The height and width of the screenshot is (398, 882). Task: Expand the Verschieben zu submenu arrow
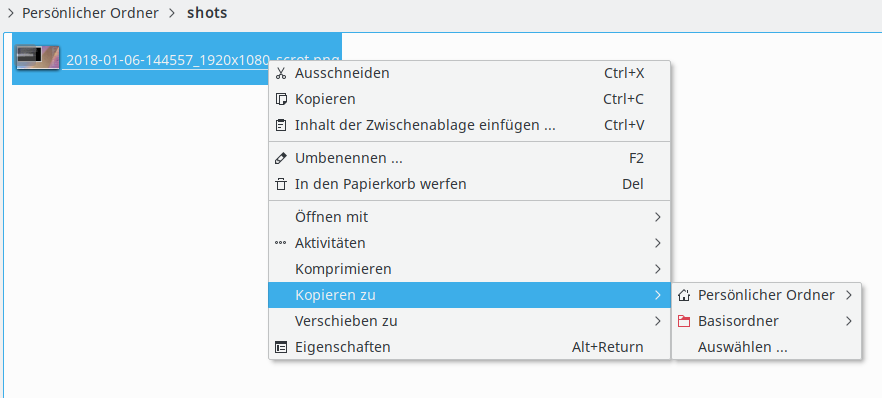(x=658, y=321)
